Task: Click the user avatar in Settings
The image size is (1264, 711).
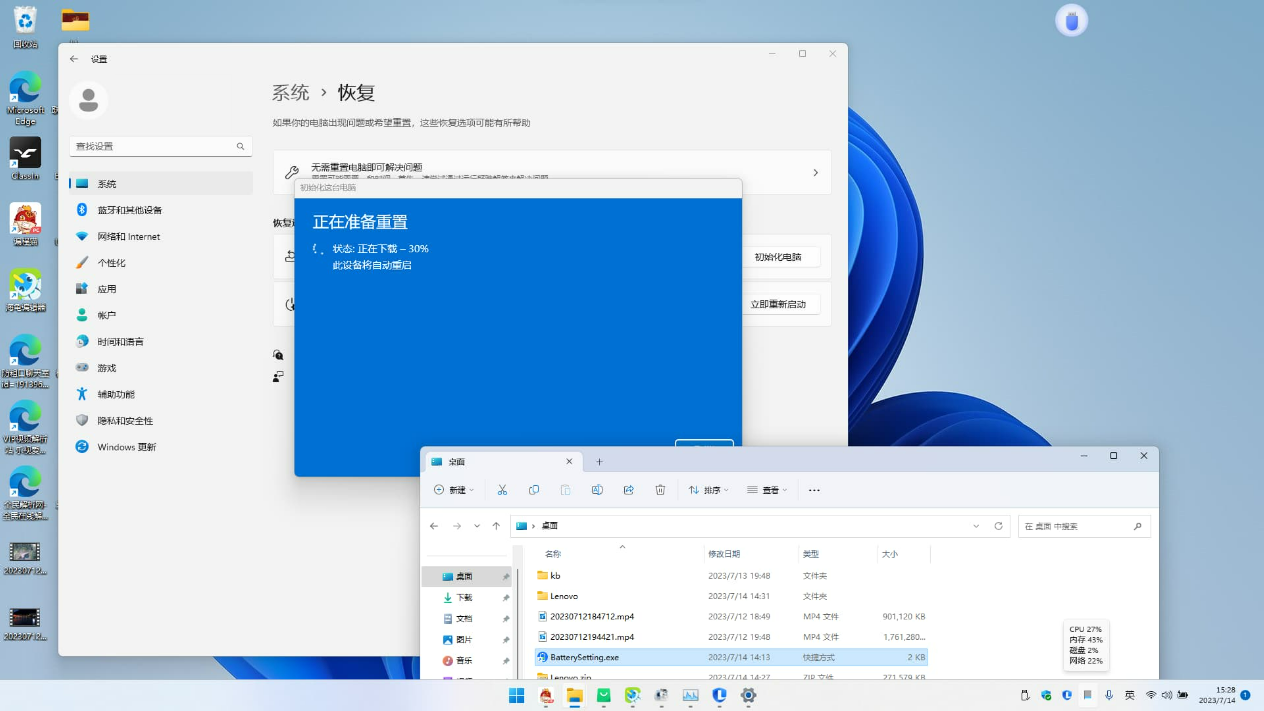Action: tap(88, 100)
